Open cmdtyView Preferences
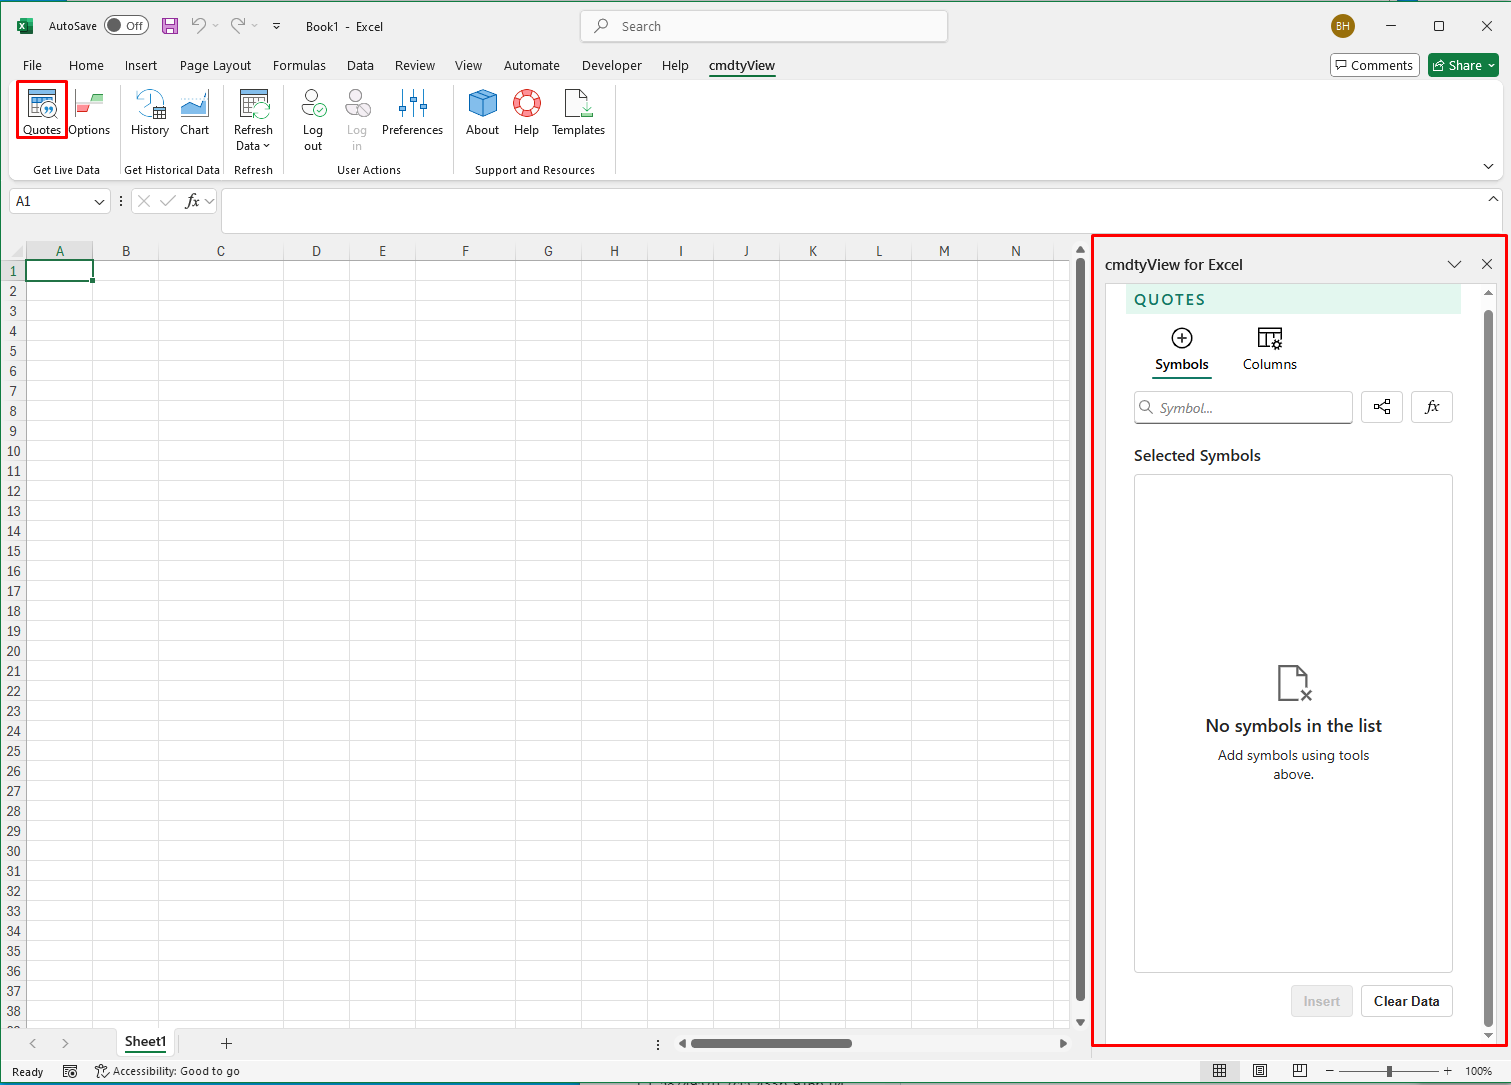The width and height of the screenshot is (1511, 1085). (x=412, y=111)
